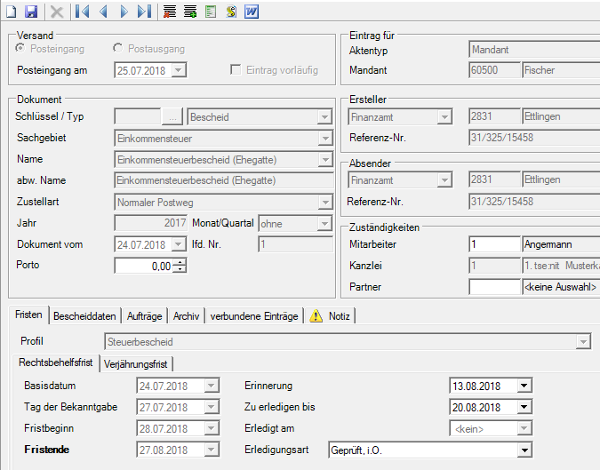600x470 pixels.
Task: Click the Ersteller number 2831 field
Action: (494, 116)
